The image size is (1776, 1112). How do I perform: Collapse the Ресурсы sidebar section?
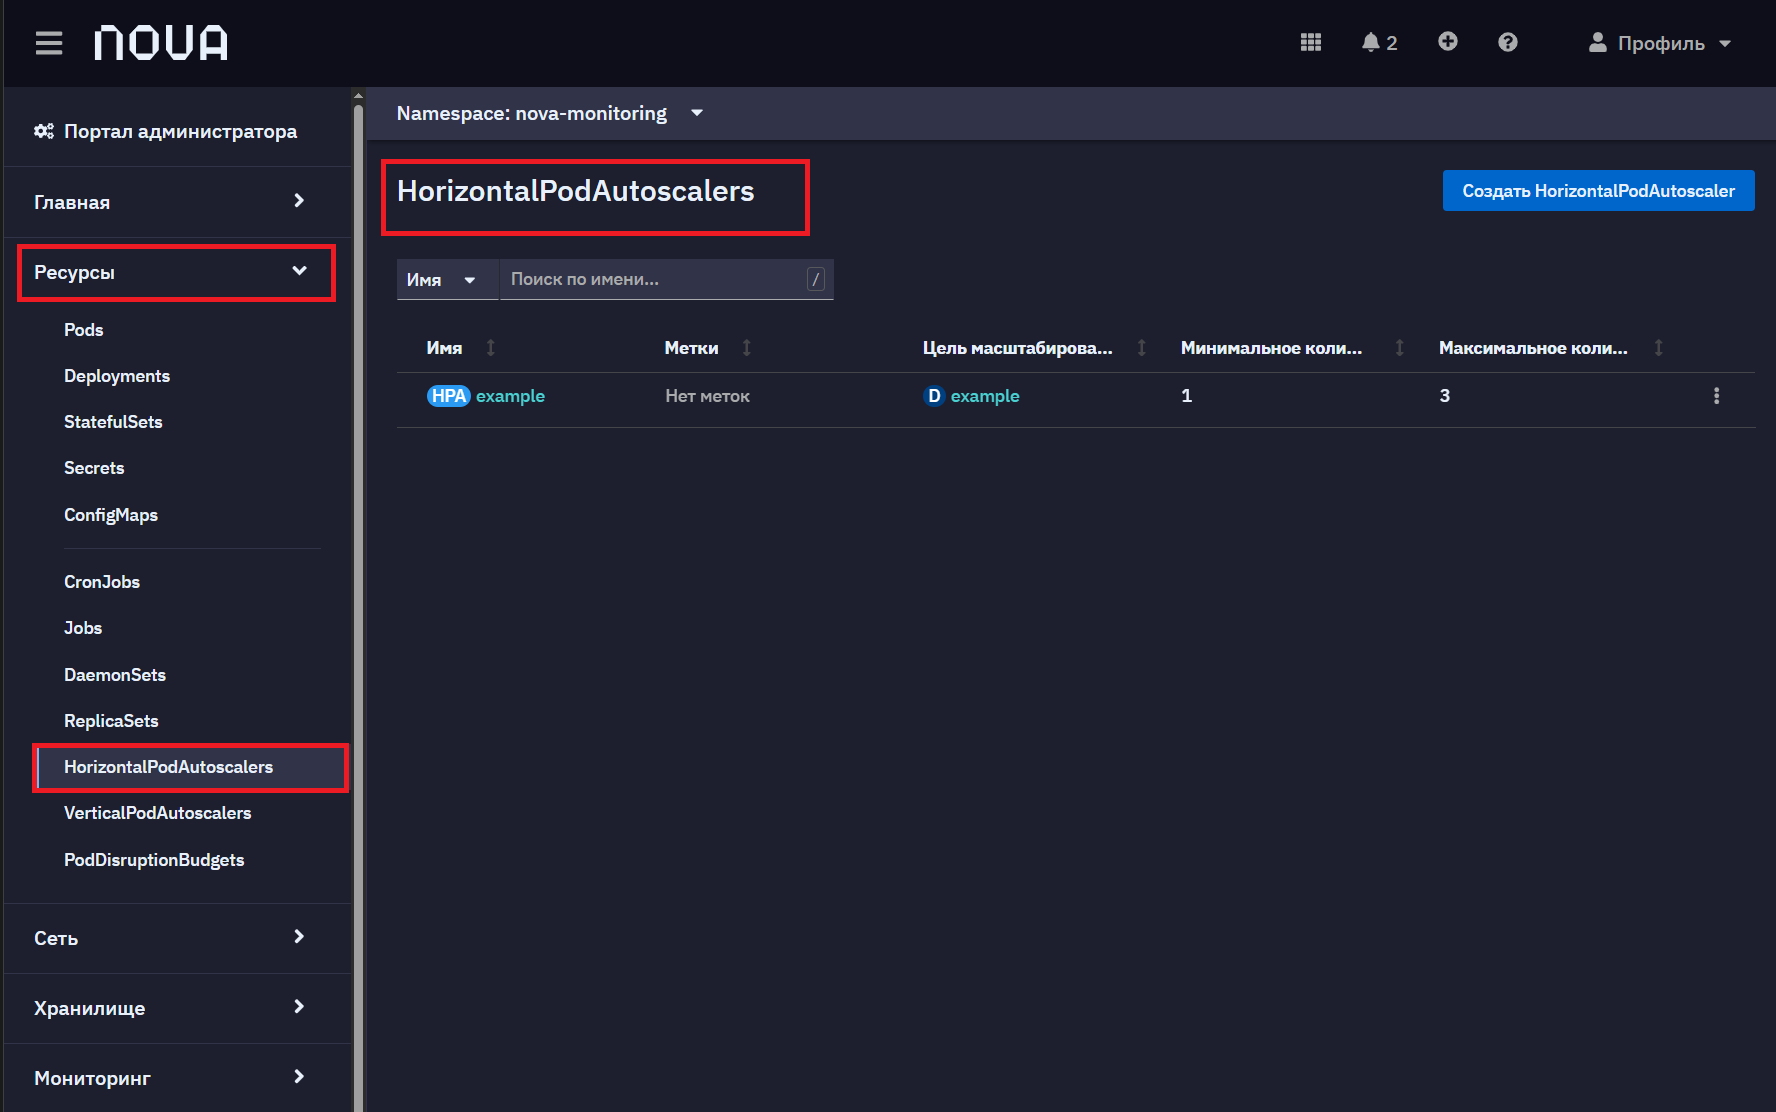coord(177,272)
